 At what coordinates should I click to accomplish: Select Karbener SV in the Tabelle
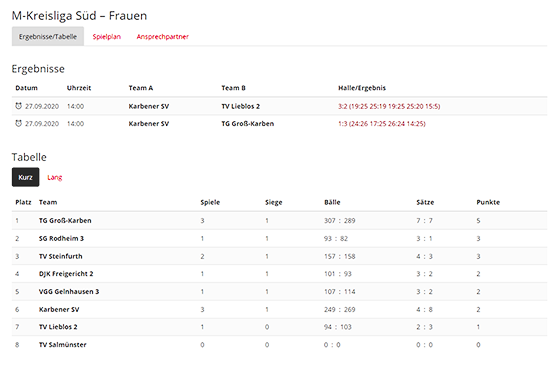(59, 309)
